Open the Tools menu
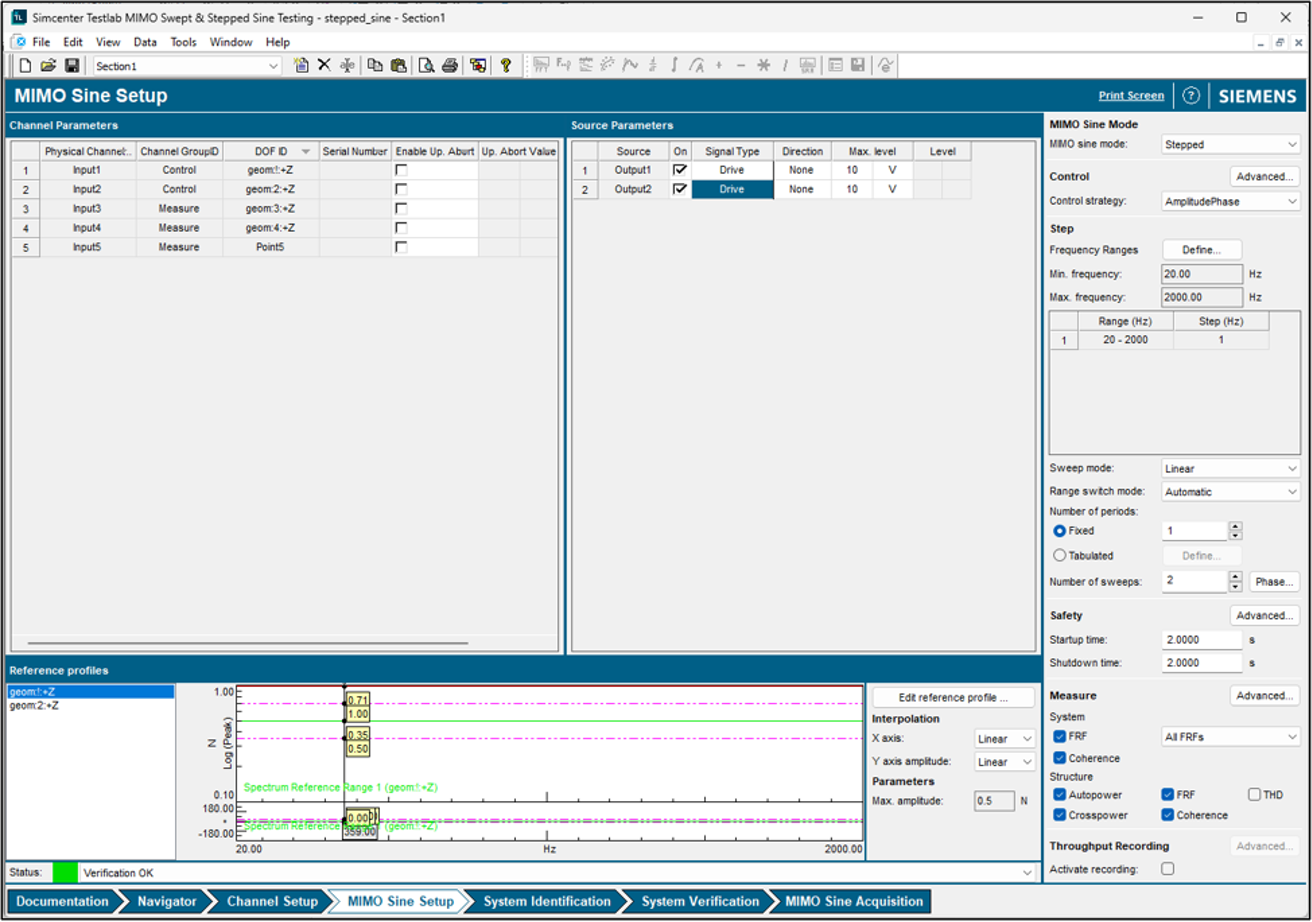 click(183, 42)
